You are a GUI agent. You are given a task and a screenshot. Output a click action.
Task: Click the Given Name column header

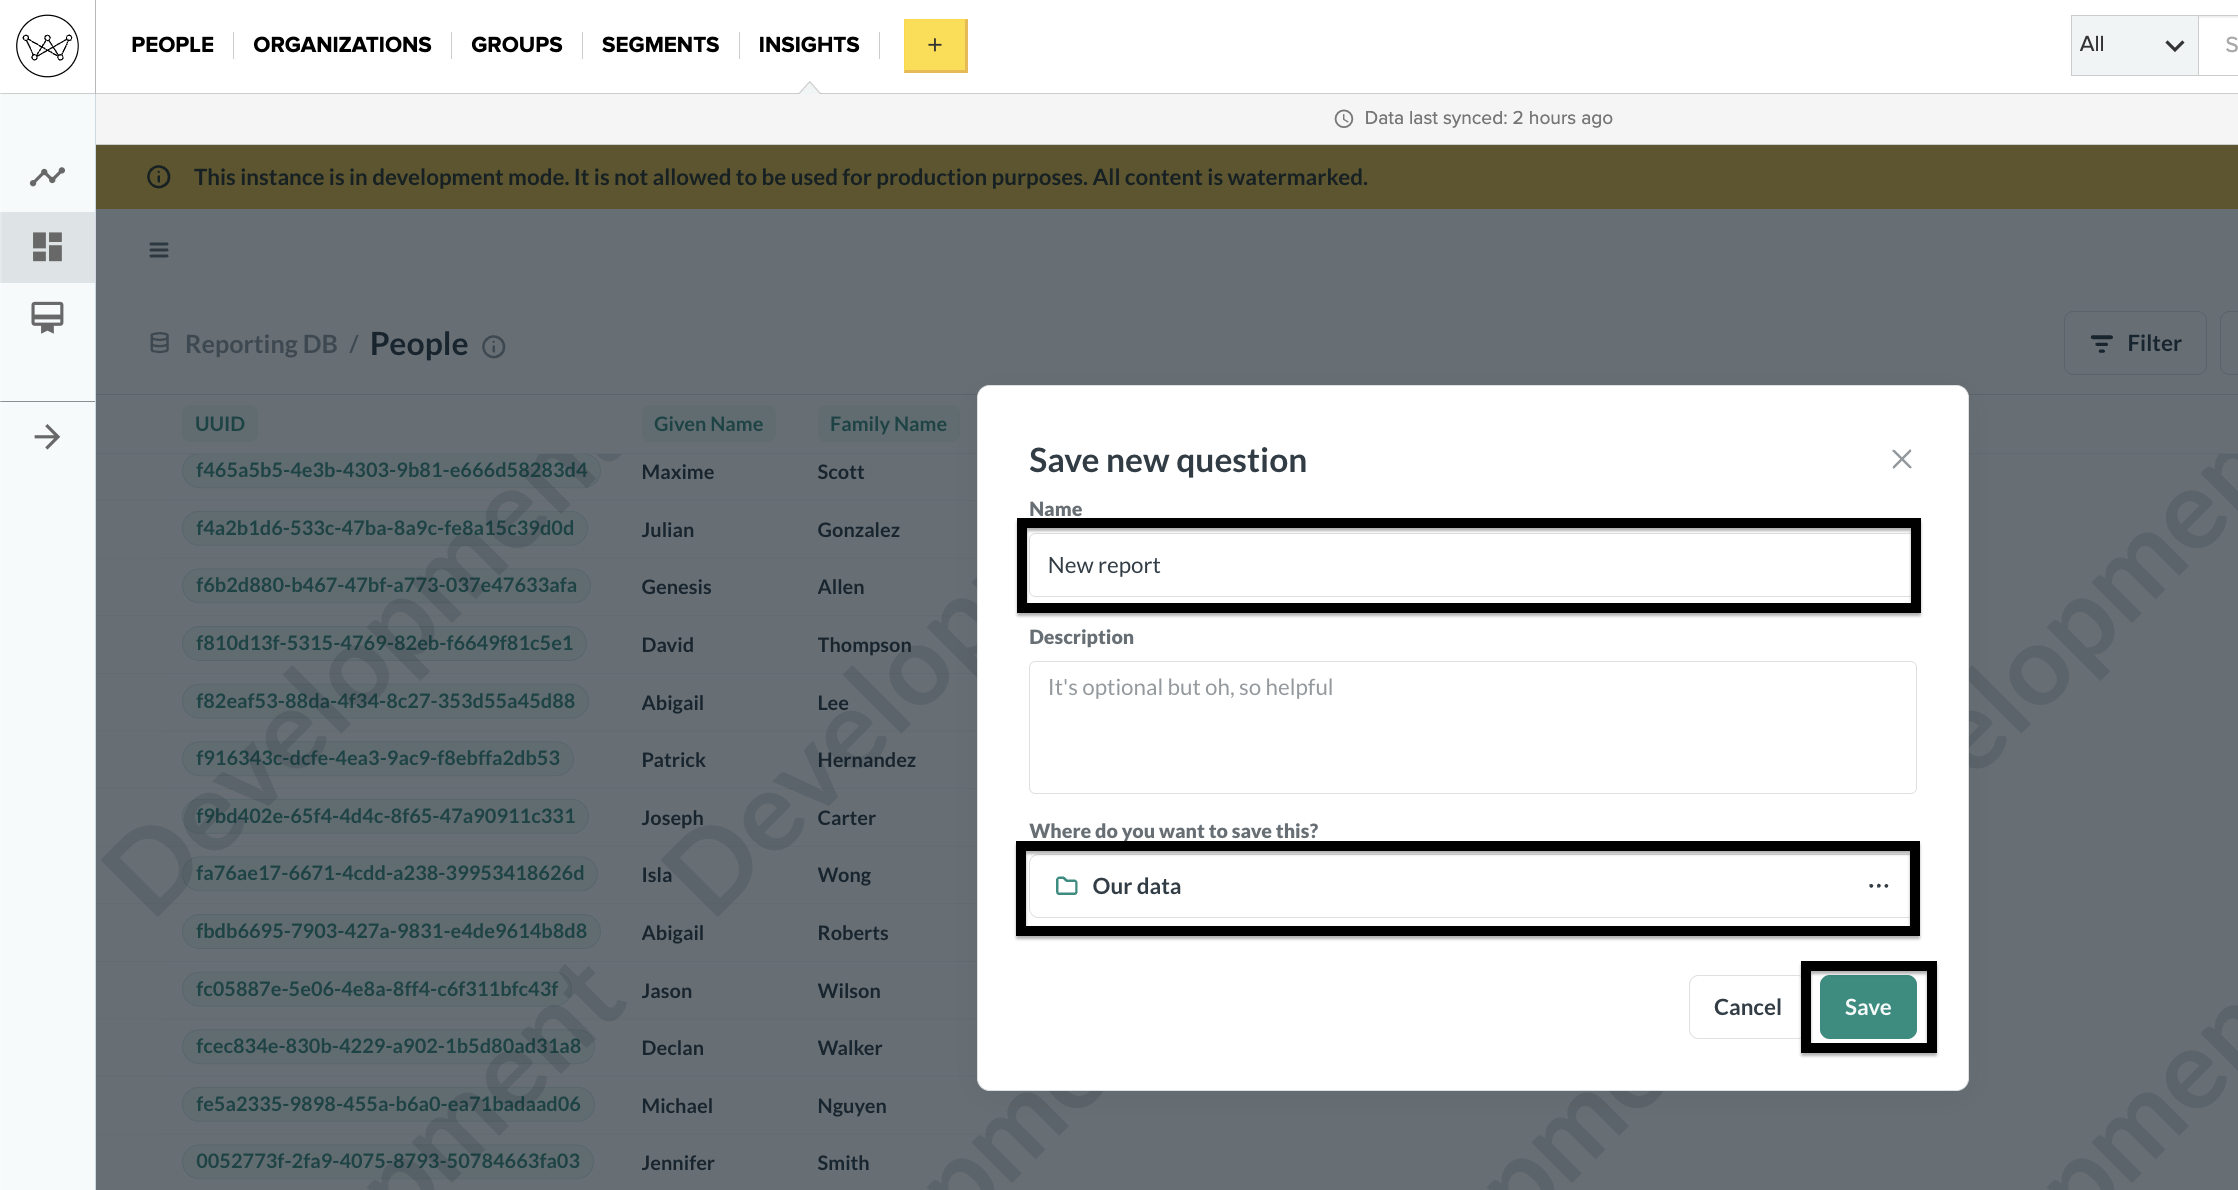click(708, 424)
